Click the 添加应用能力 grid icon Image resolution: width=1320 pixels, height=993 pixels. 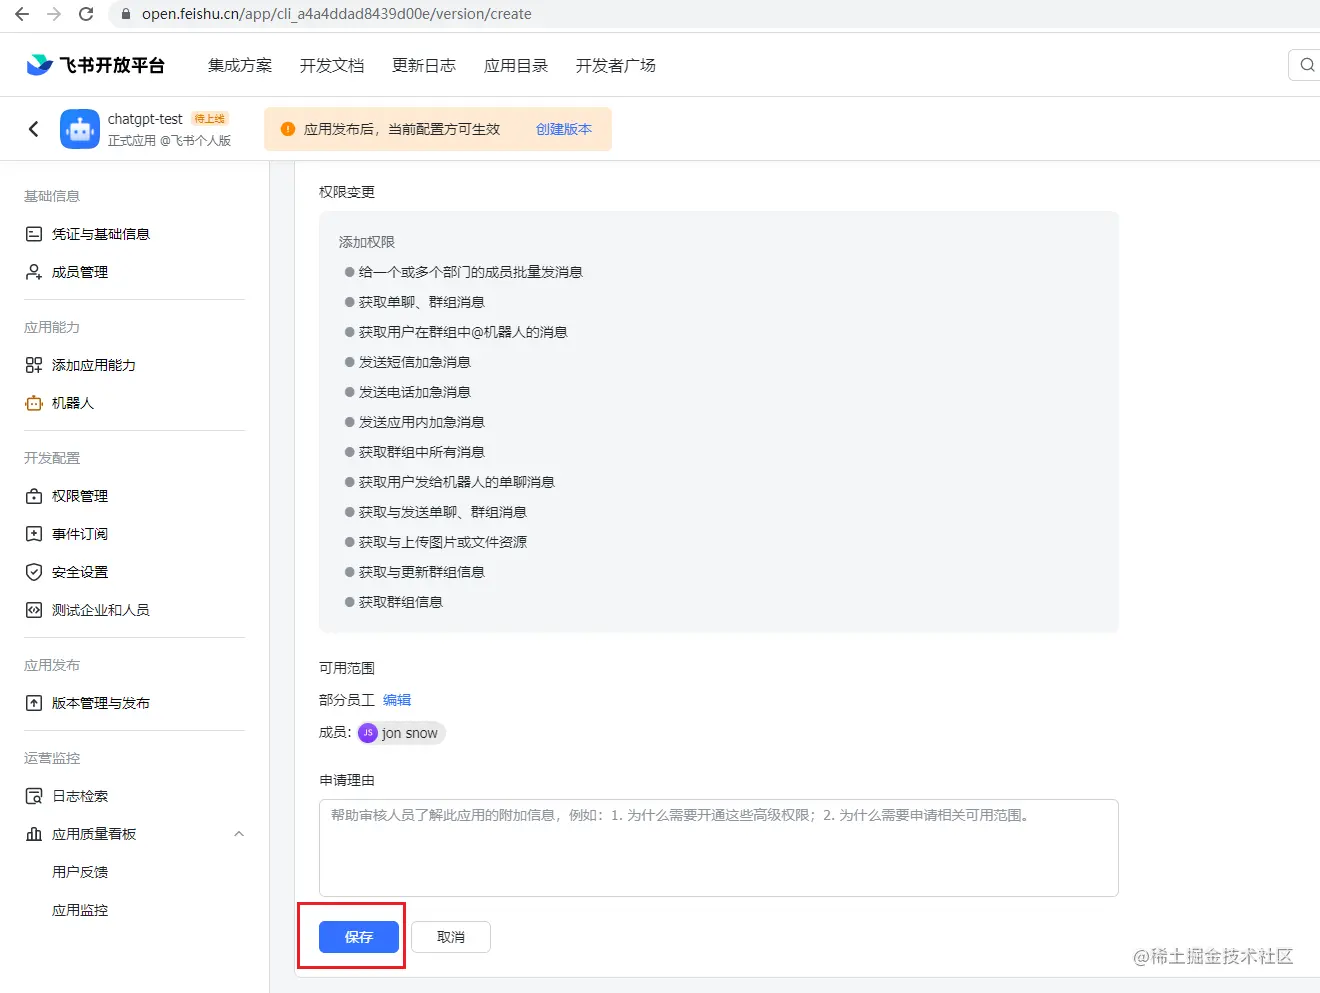[34, 365]
